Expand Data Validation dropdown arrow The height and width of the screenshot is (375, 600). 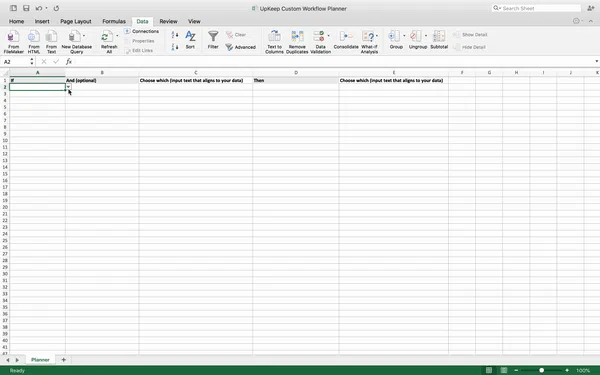tap(328, 36)
